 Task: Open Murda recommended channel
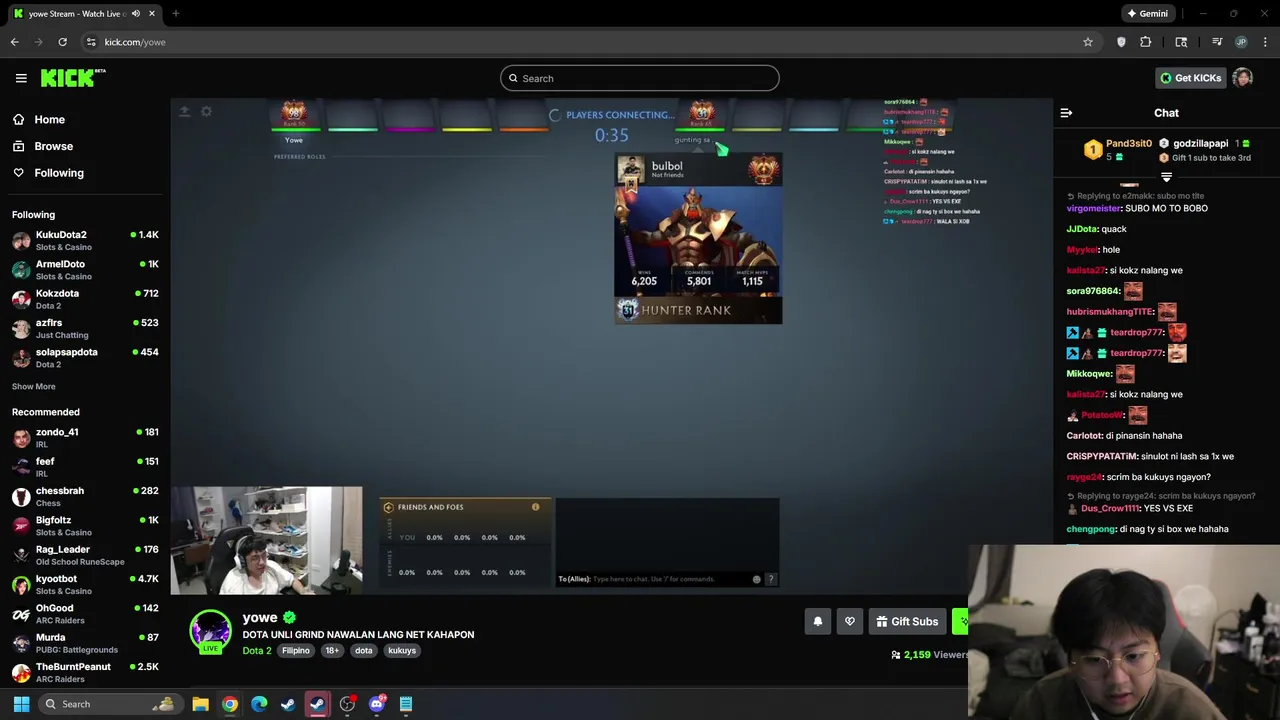coord(85,643)
